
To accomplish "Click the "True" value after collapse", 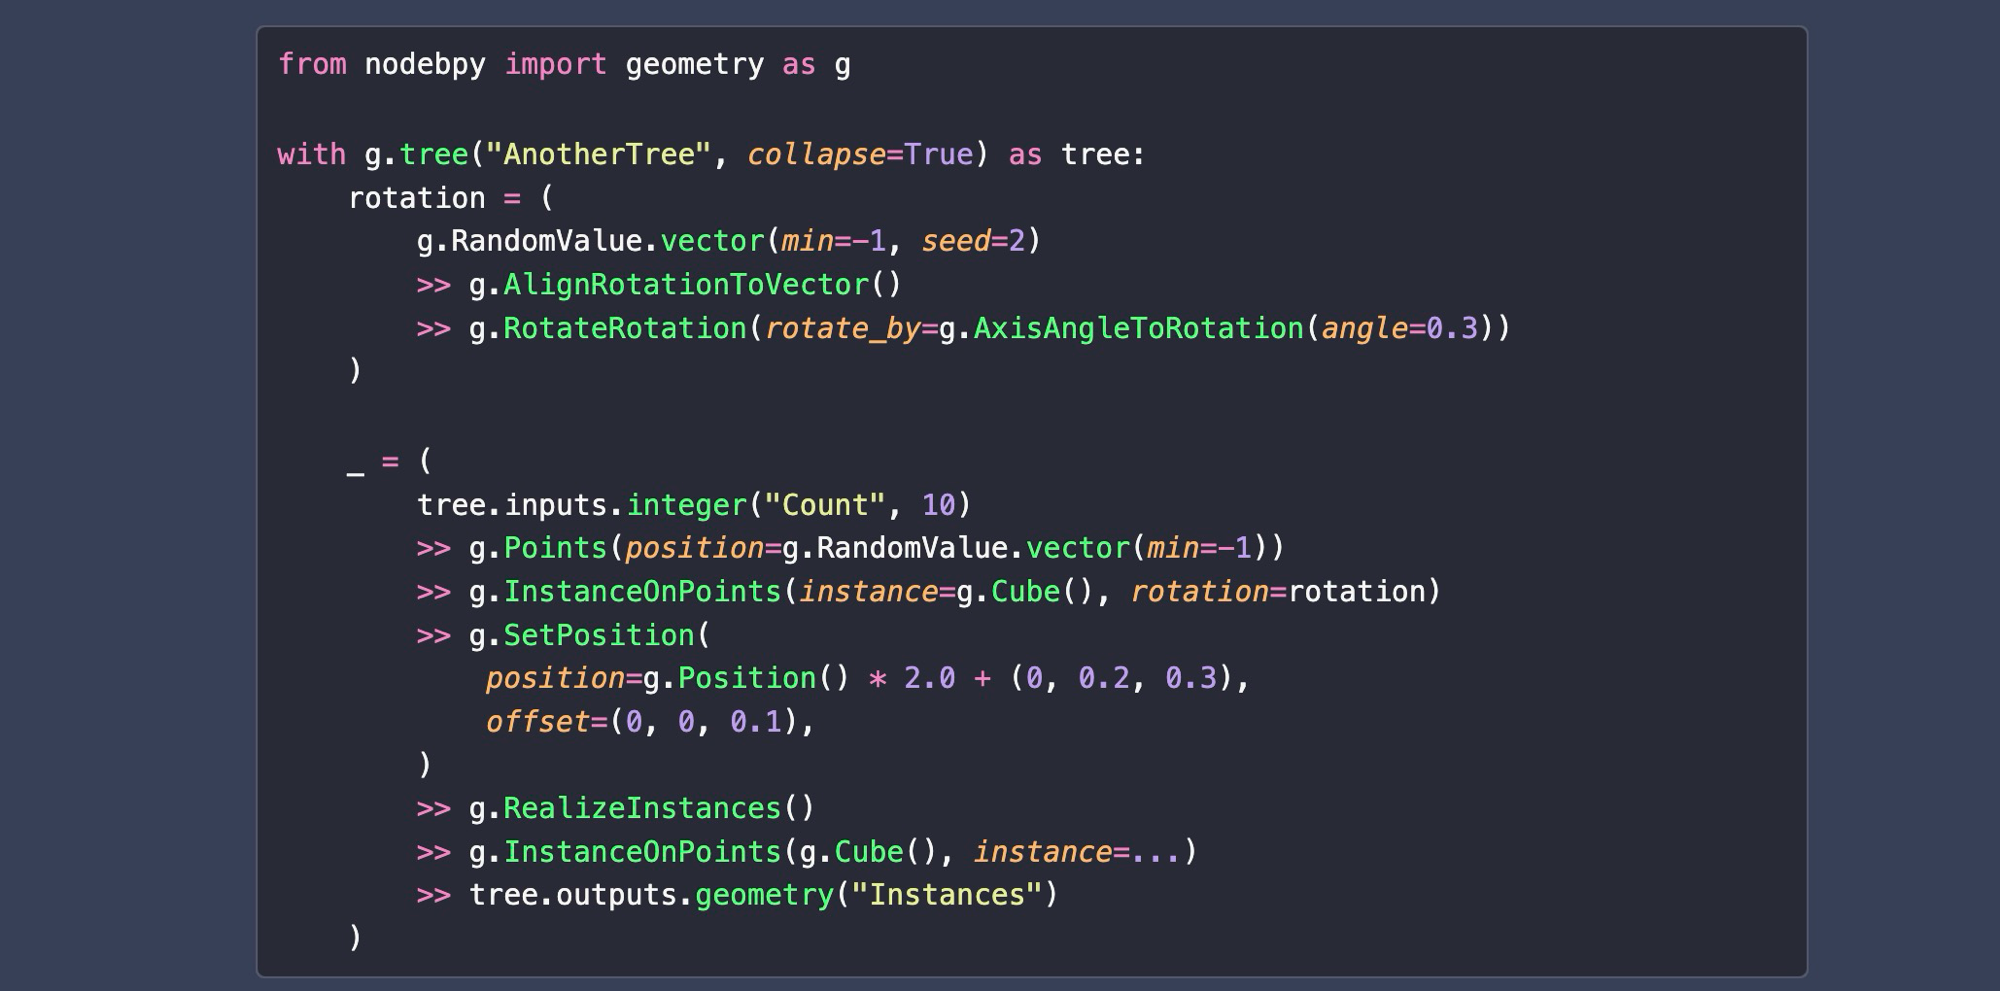I will point(938,155).
